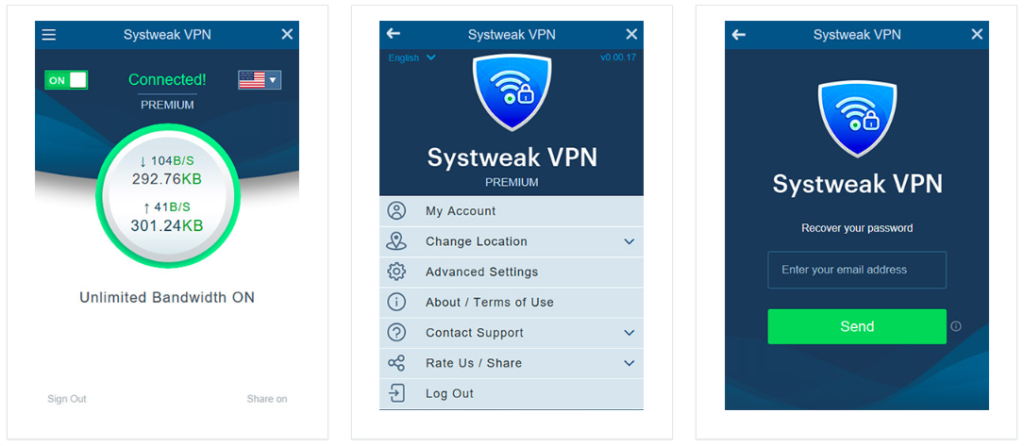Click the My Account person icon

[x=396, y=211]
